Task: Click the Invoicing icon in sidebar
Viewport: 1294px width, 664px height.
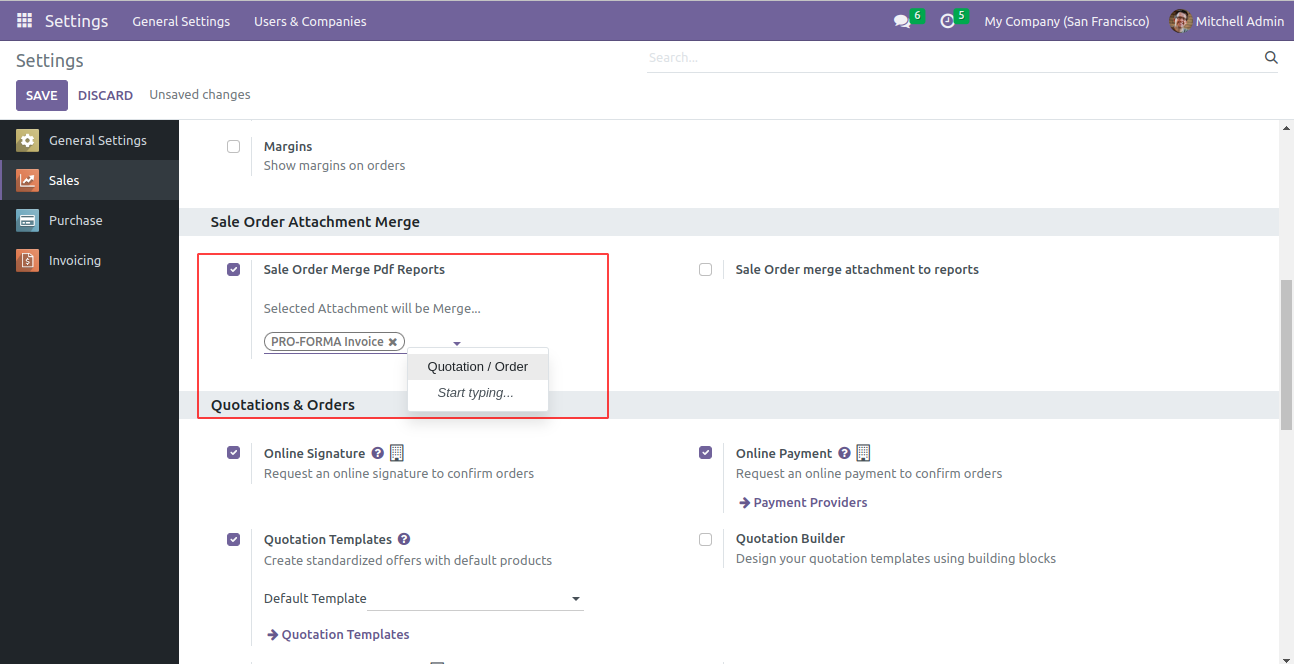Action: [28, 261]
